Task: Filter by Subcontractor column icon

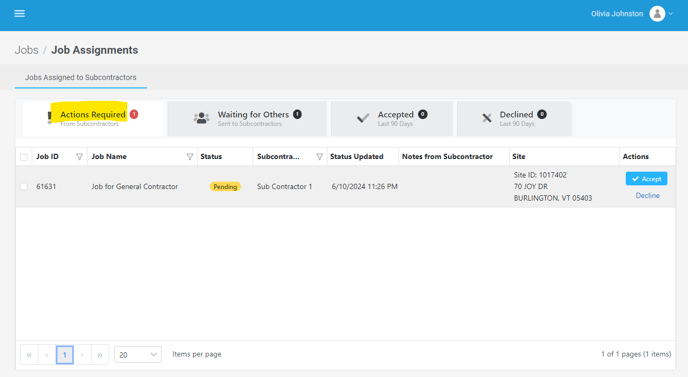Action: (319, 157)
